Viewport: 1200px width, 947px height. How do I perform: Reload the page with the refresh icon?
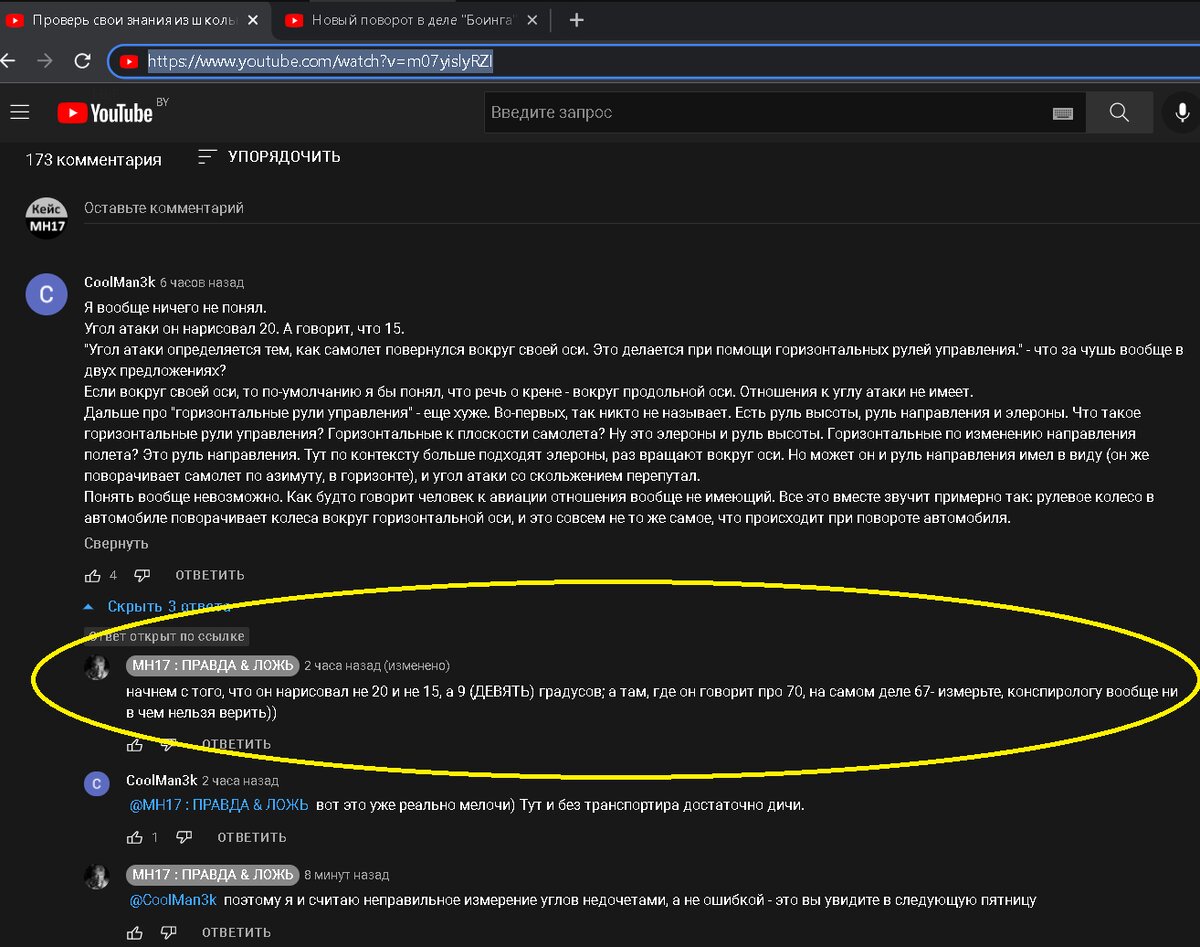coord(84,61)
